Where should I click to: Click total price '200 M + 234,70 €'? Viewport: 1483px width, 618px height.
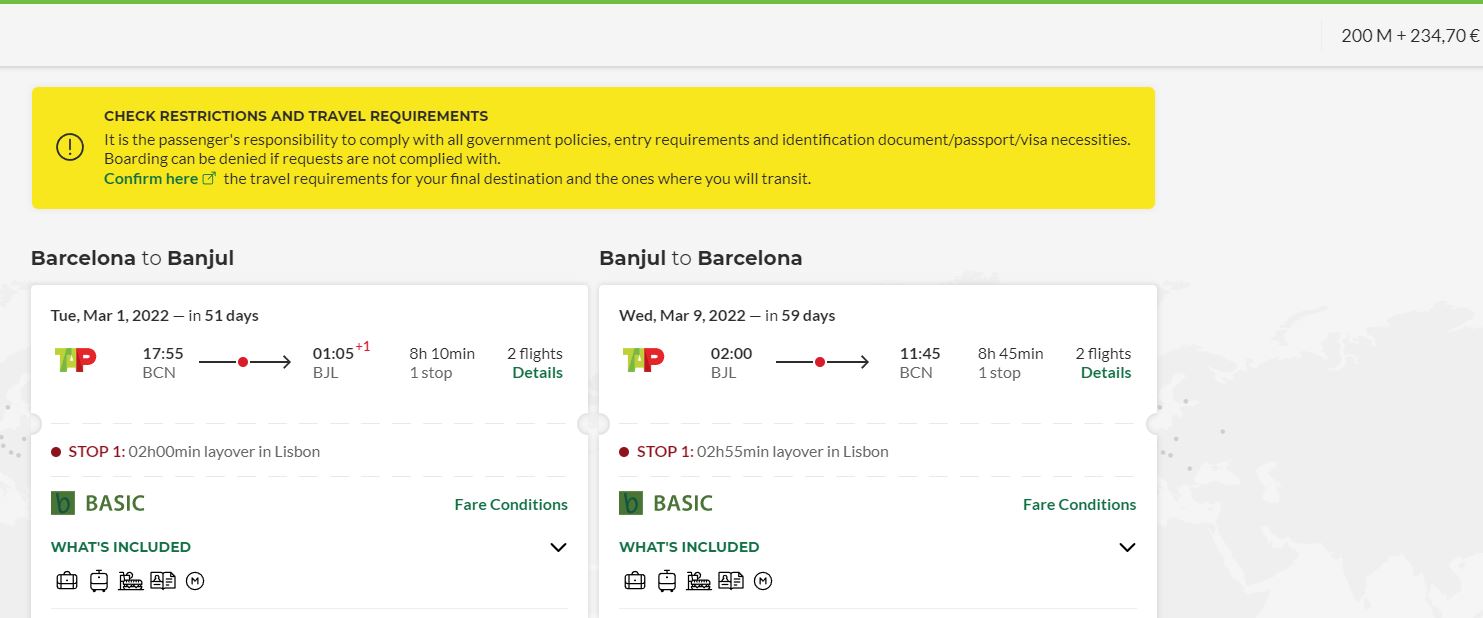coord(1410,36)
